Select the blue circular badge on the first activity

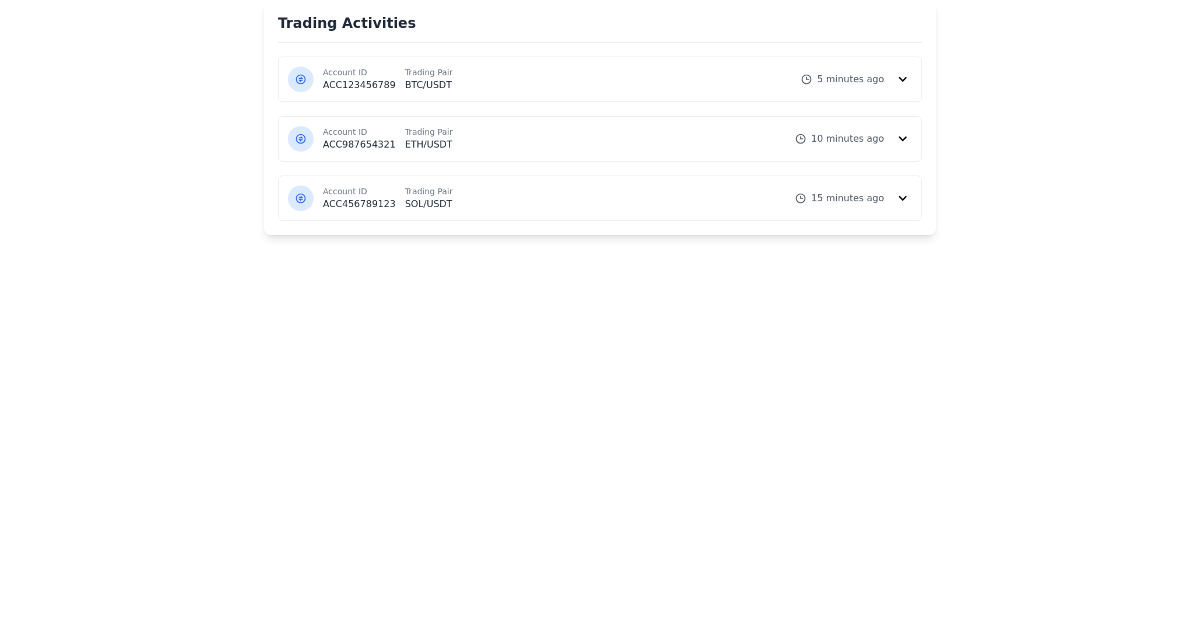pyautogui.click(x=301, y=79)
